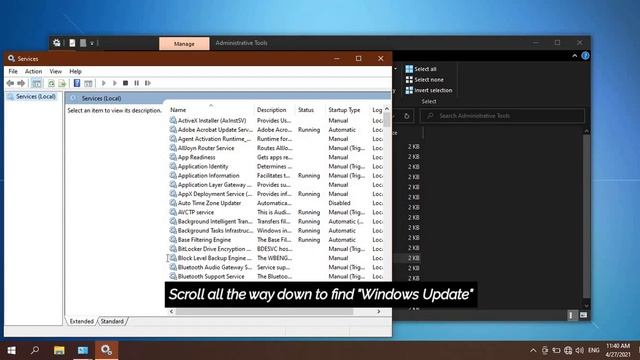Open taskbar Search magnifier

(x=35, y=350)
